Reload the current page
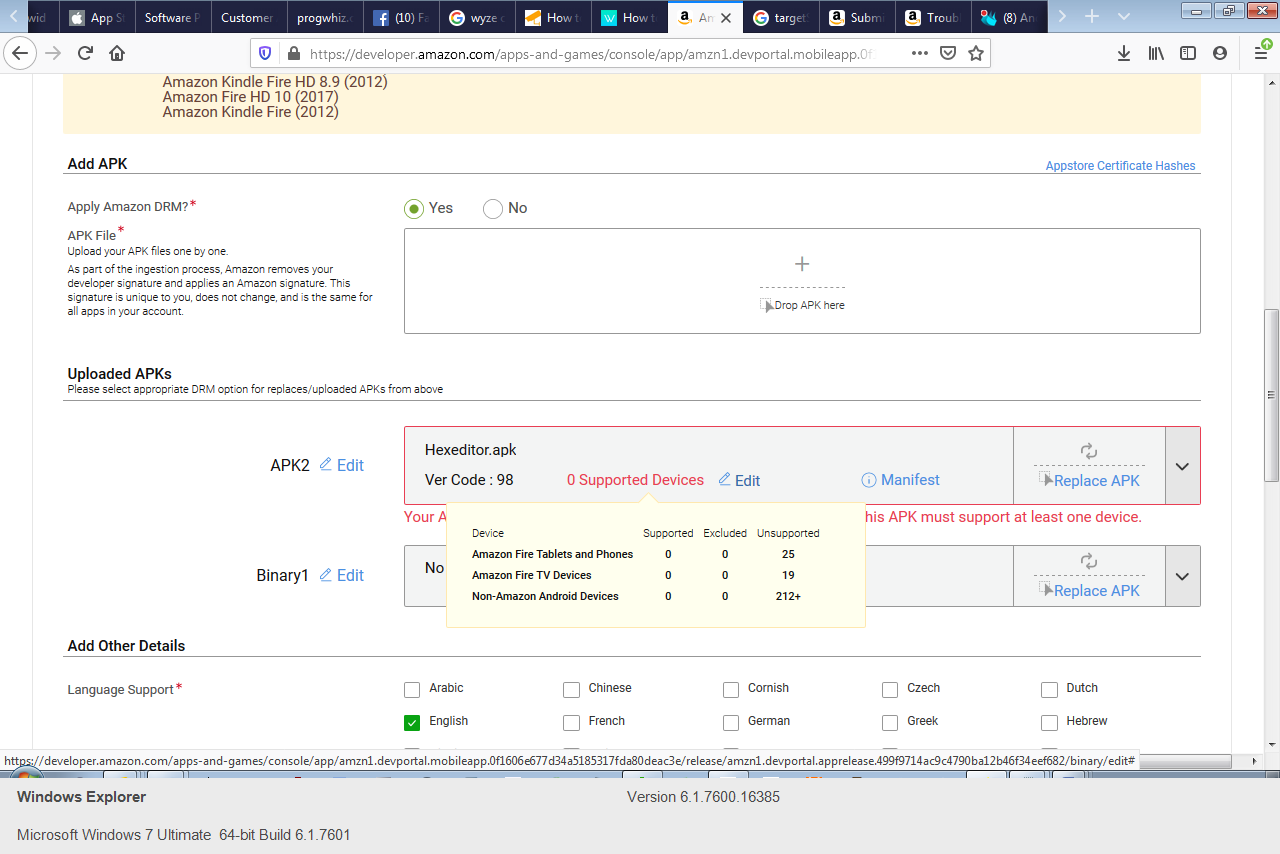Viewport: 1280px width, 854px height. (85, 53)
